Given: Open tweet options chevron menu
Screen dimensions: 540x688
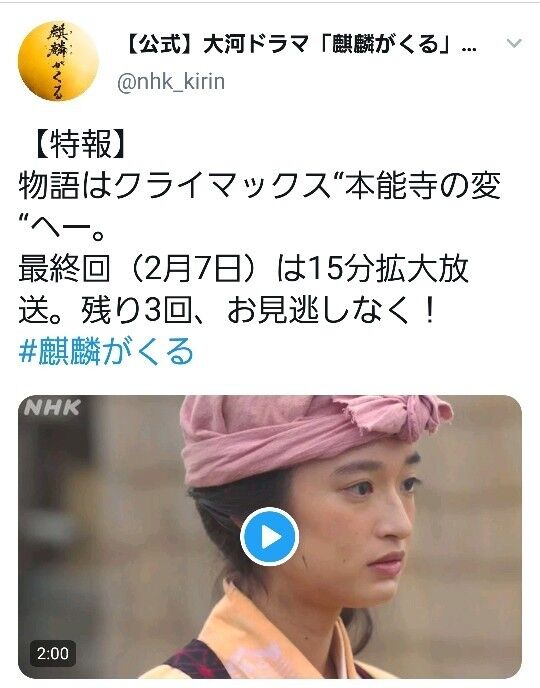Looking at the screenshot, I should (x=514, y=43).
